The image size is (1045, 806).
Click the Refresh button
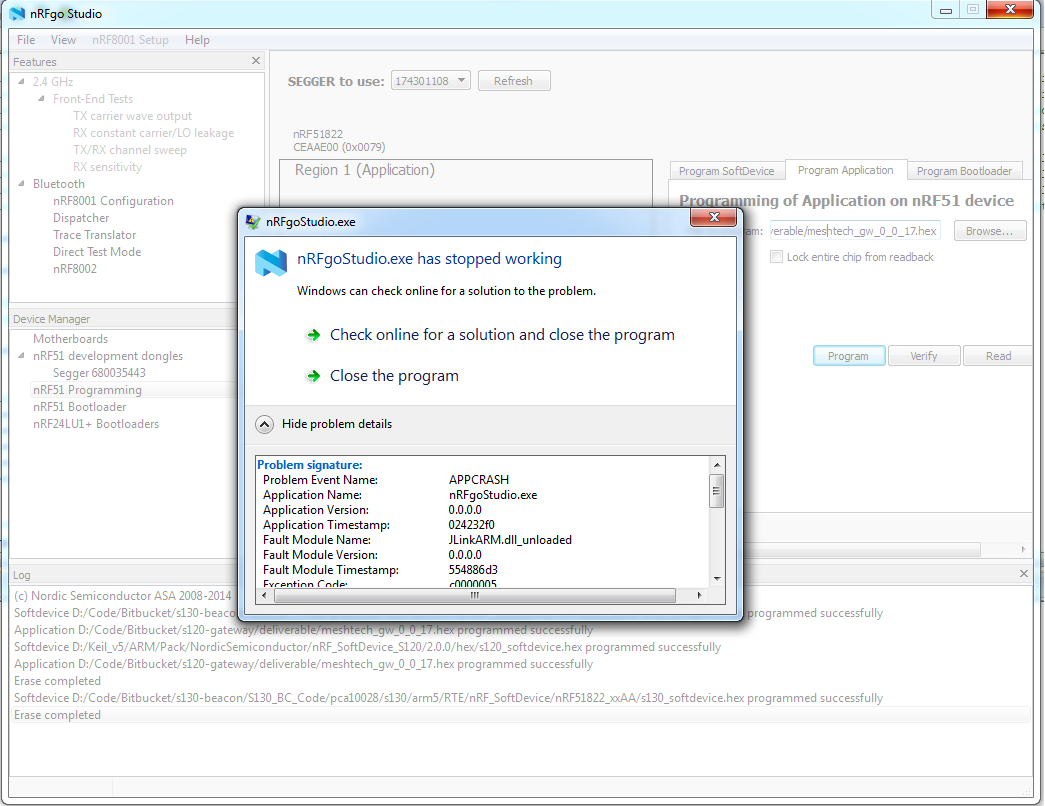coord(514,81)
